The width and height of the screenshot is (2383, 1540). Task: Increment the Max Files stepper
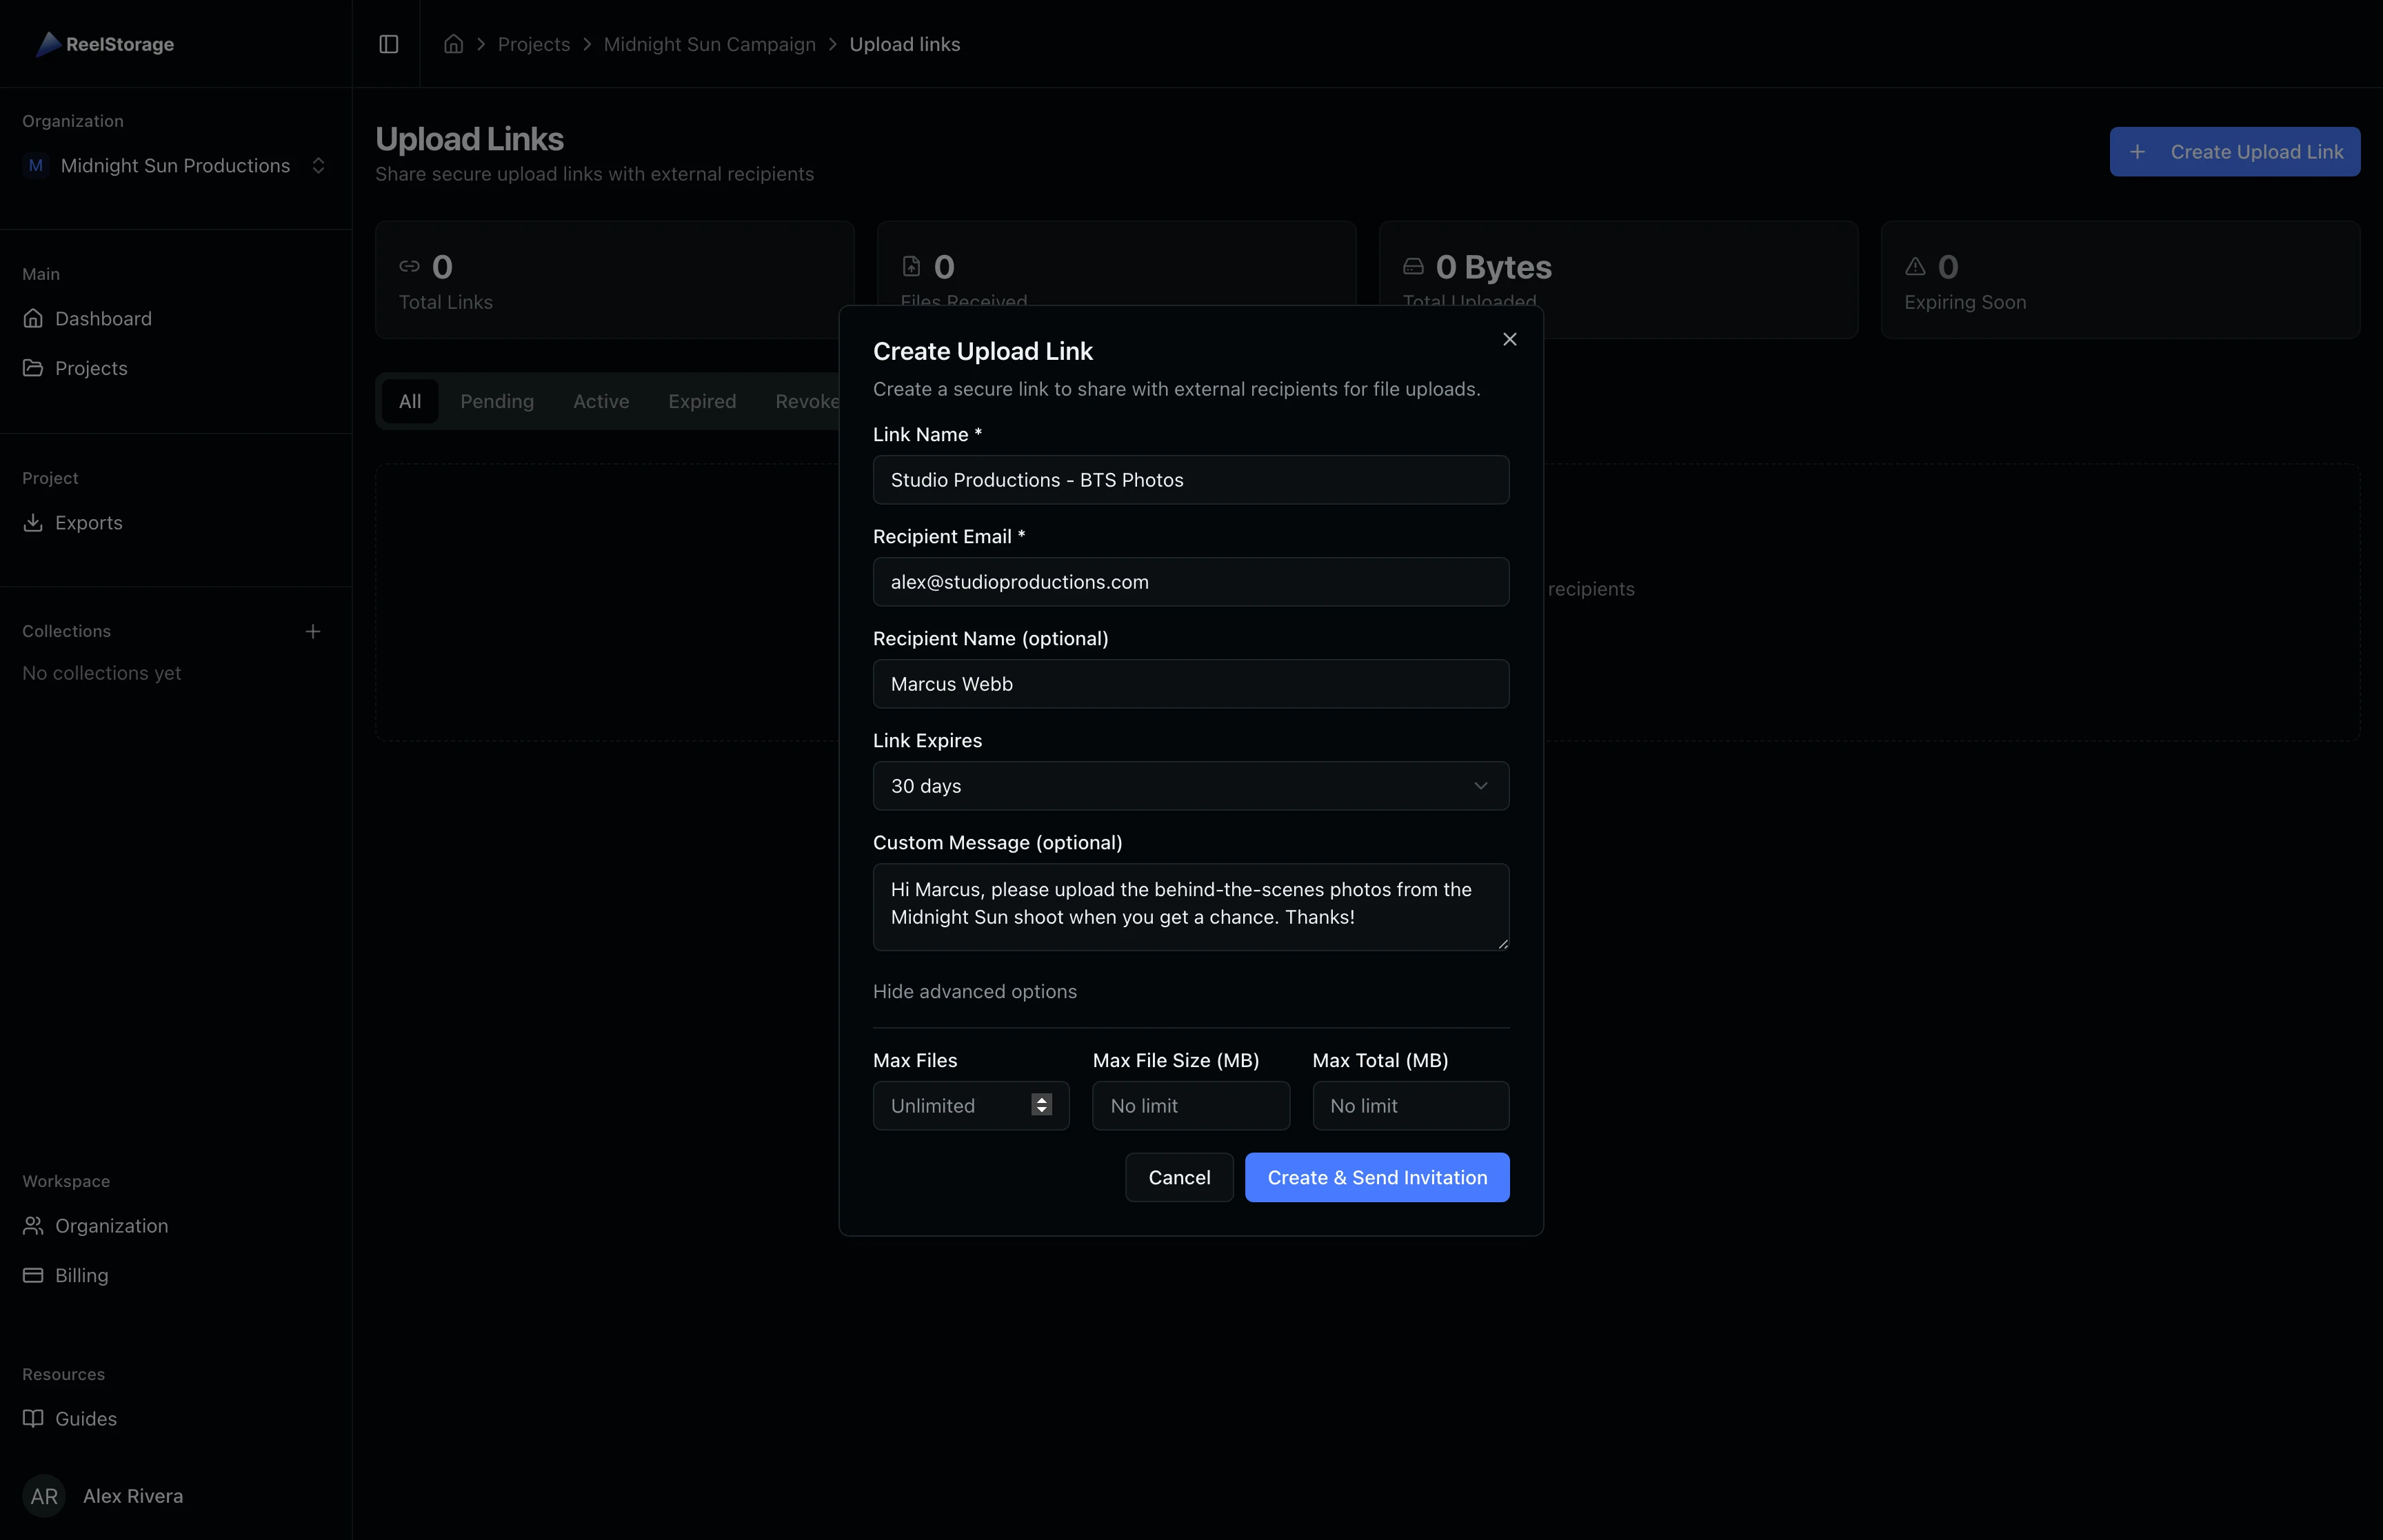1041,1099
